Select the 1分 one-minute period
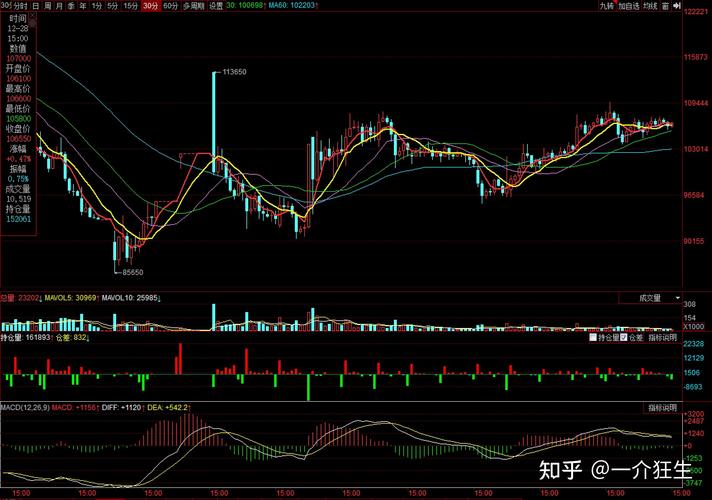This screenshot has height=500, width=712. [x=96, y=6]
